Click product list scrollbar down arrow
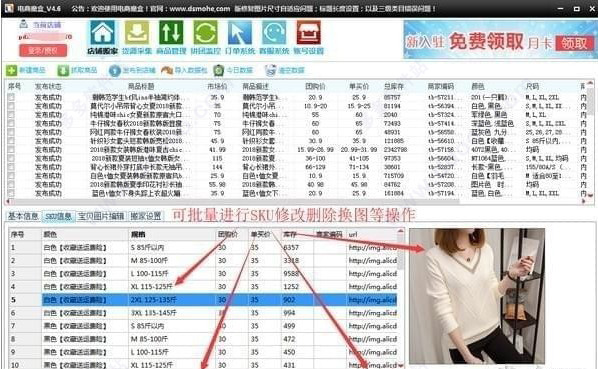The image size is (598, 369). point(590,196)
